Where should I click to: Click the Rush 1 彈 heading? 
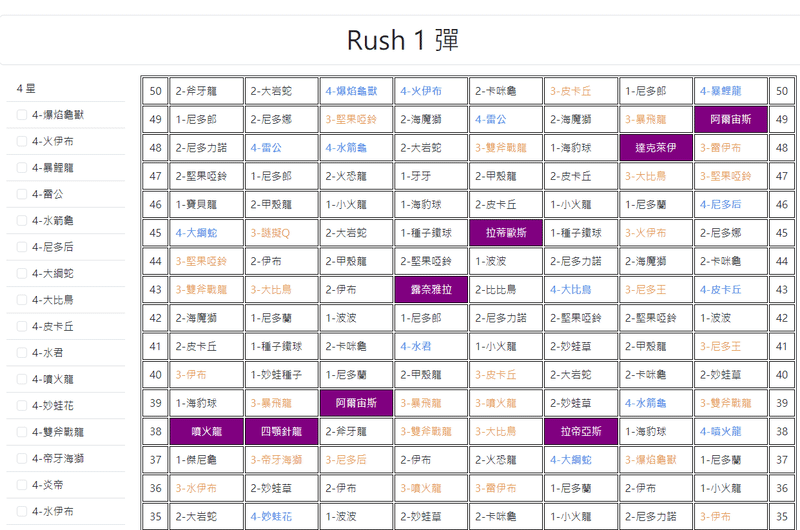[x=403, y=40]
